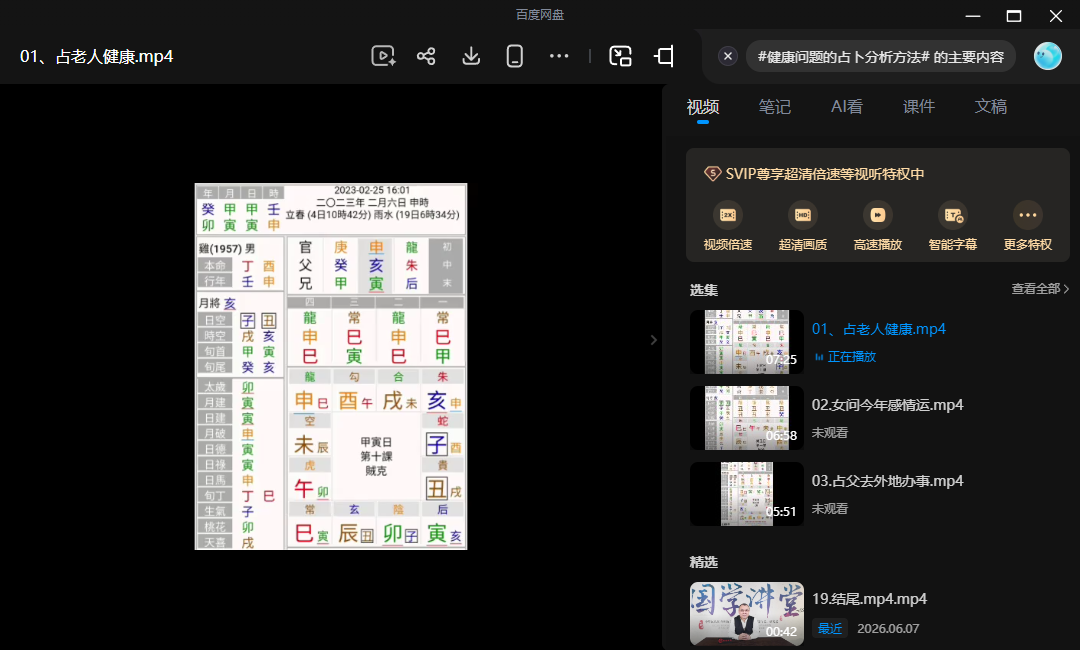Click the 更多特权 more privileges icon

[1028, 215]
